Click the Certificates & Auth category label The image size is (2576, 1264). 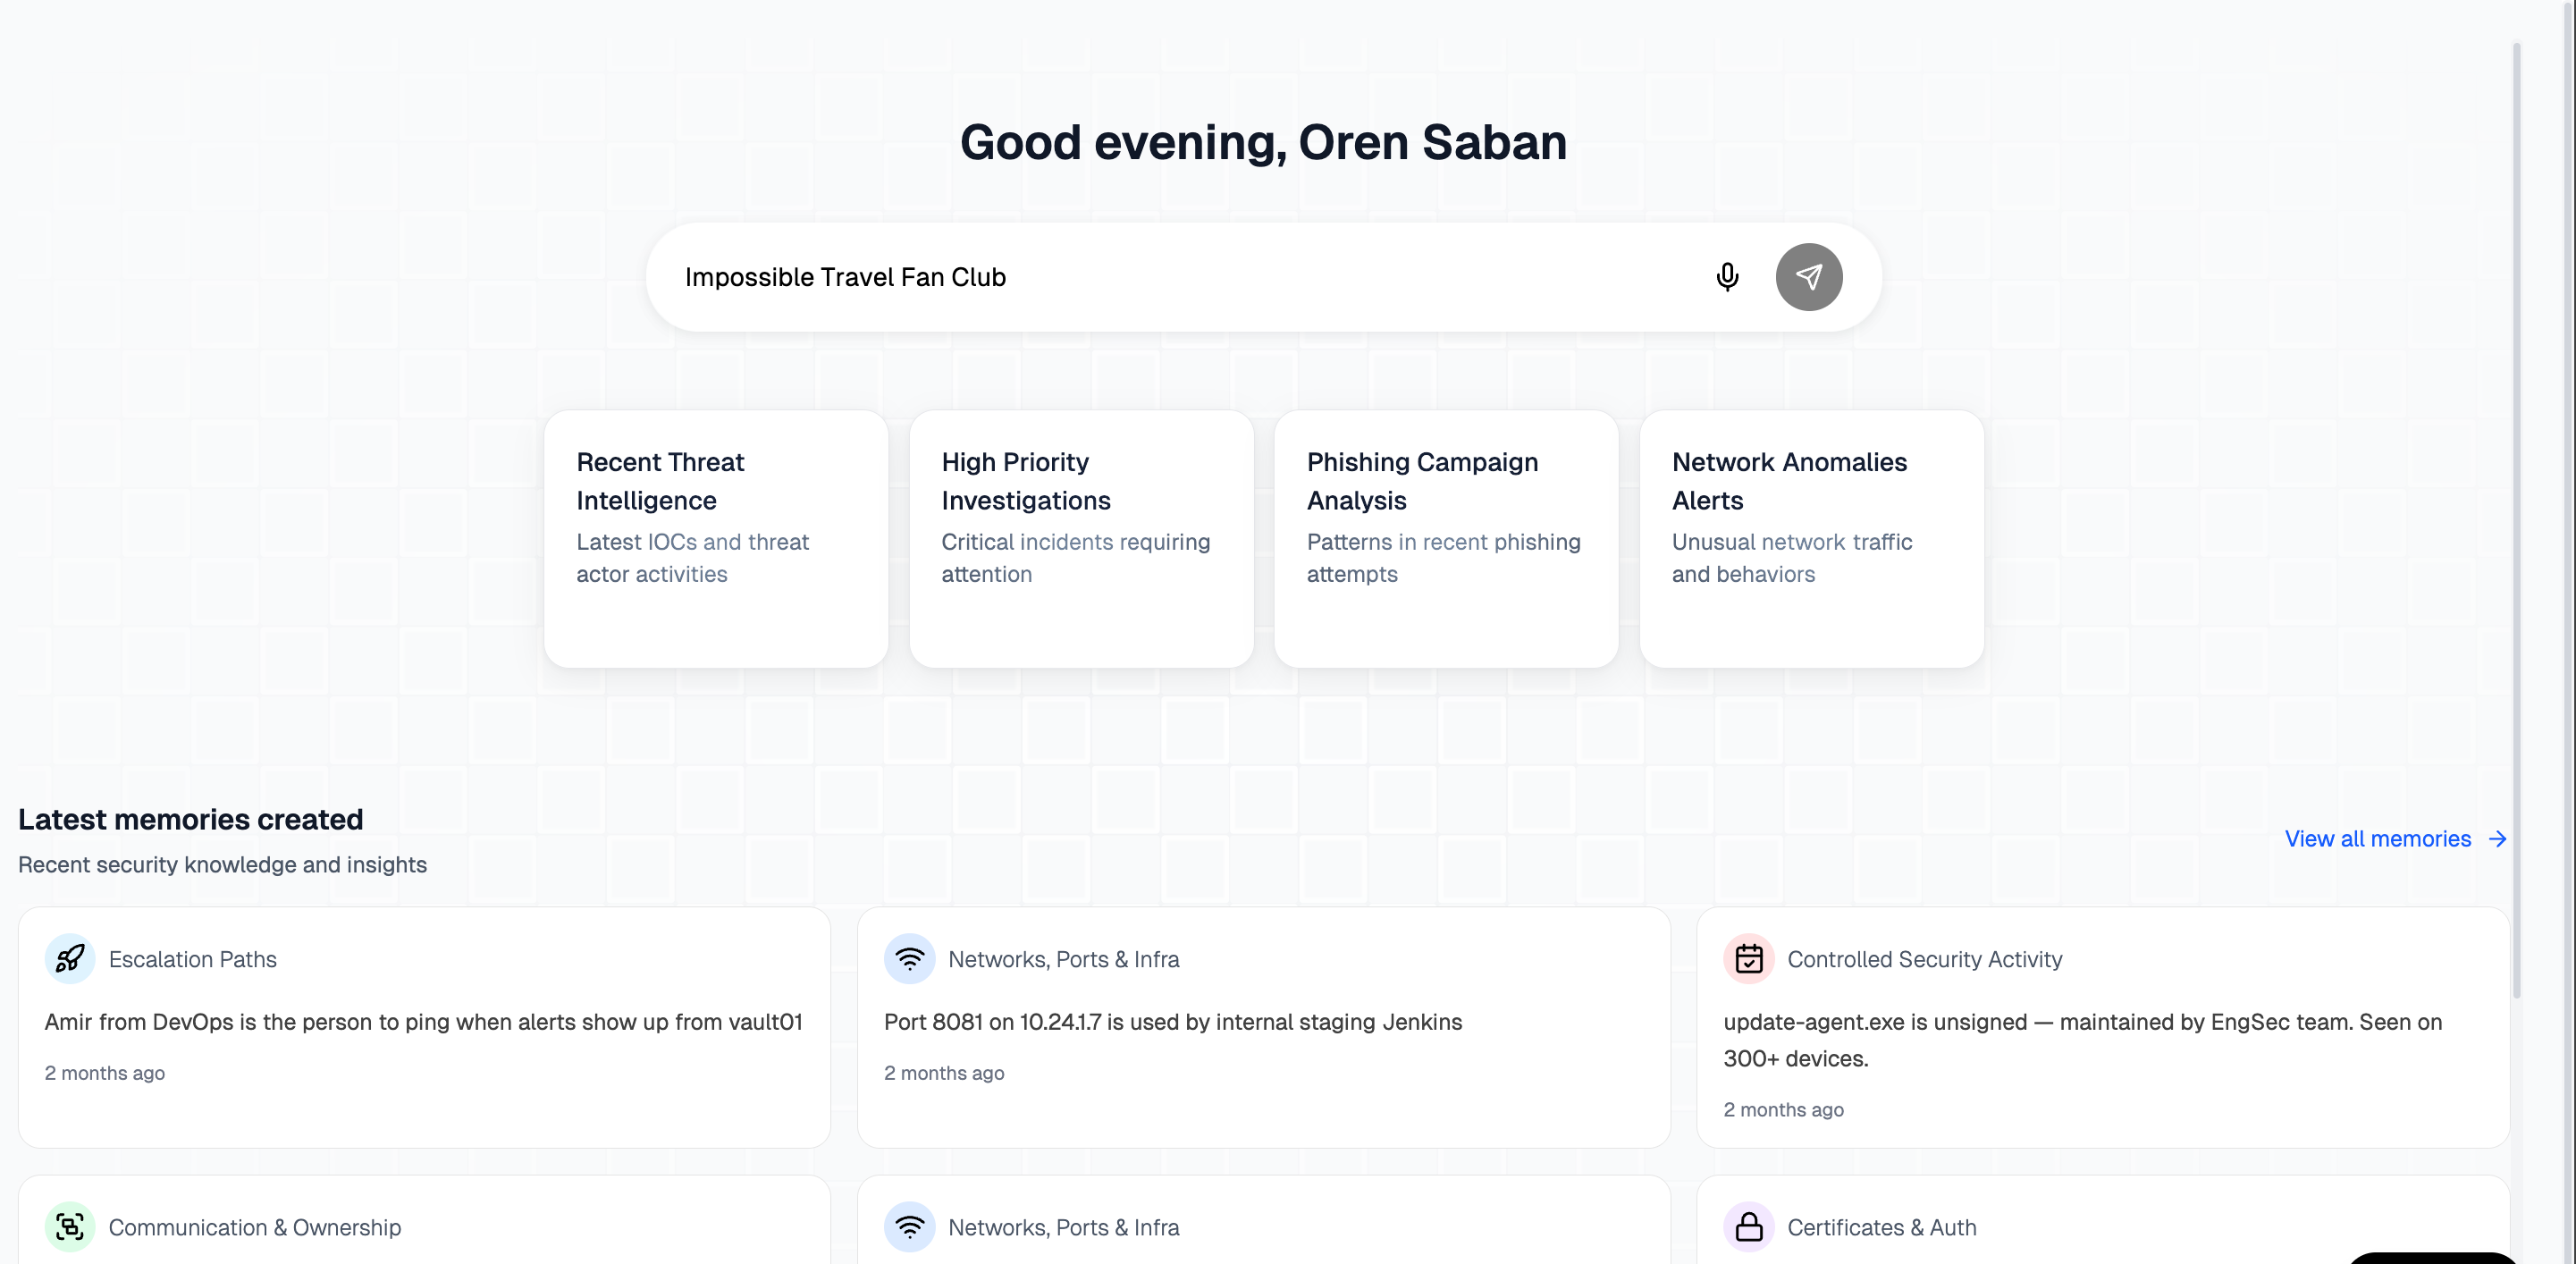[1881, 1227]
